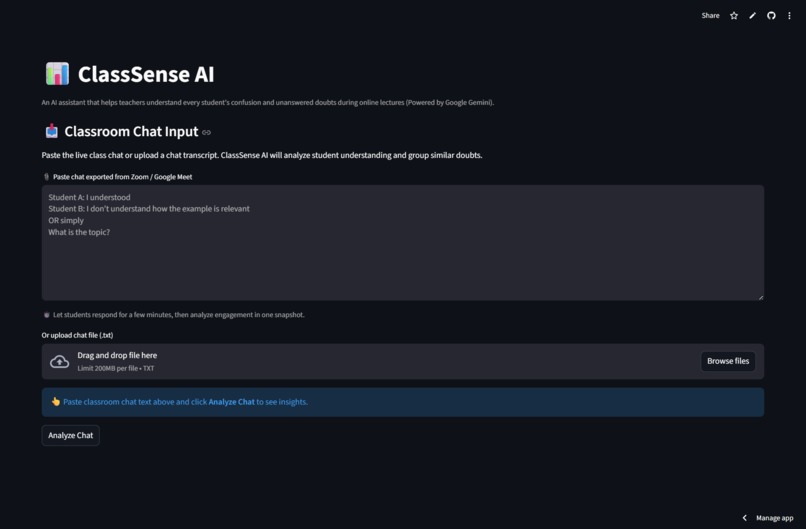The height and width of the screenshot is (529, 806).
Task: Click the Classroom Chat Input heading
Action: [131, 132]
